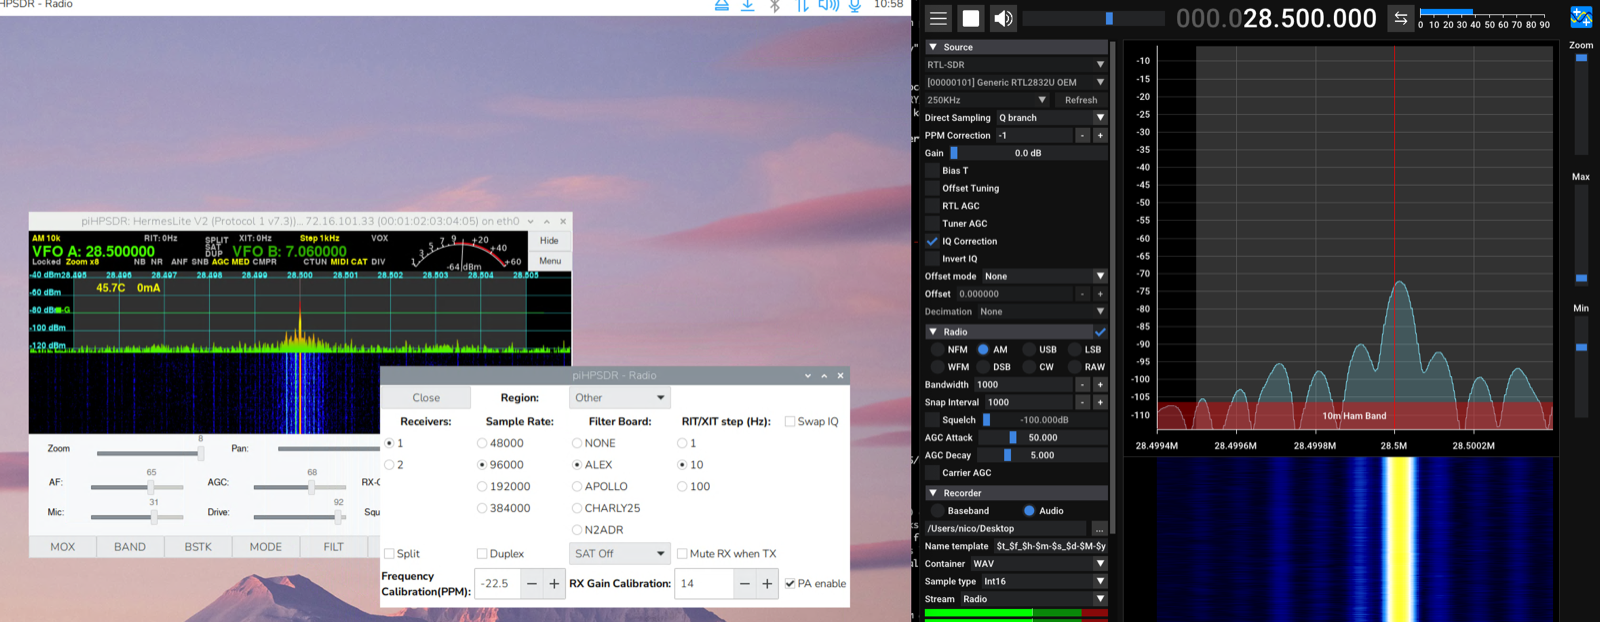
Task: Open the SDR++ hamburger menu
Action: [938, 18]
